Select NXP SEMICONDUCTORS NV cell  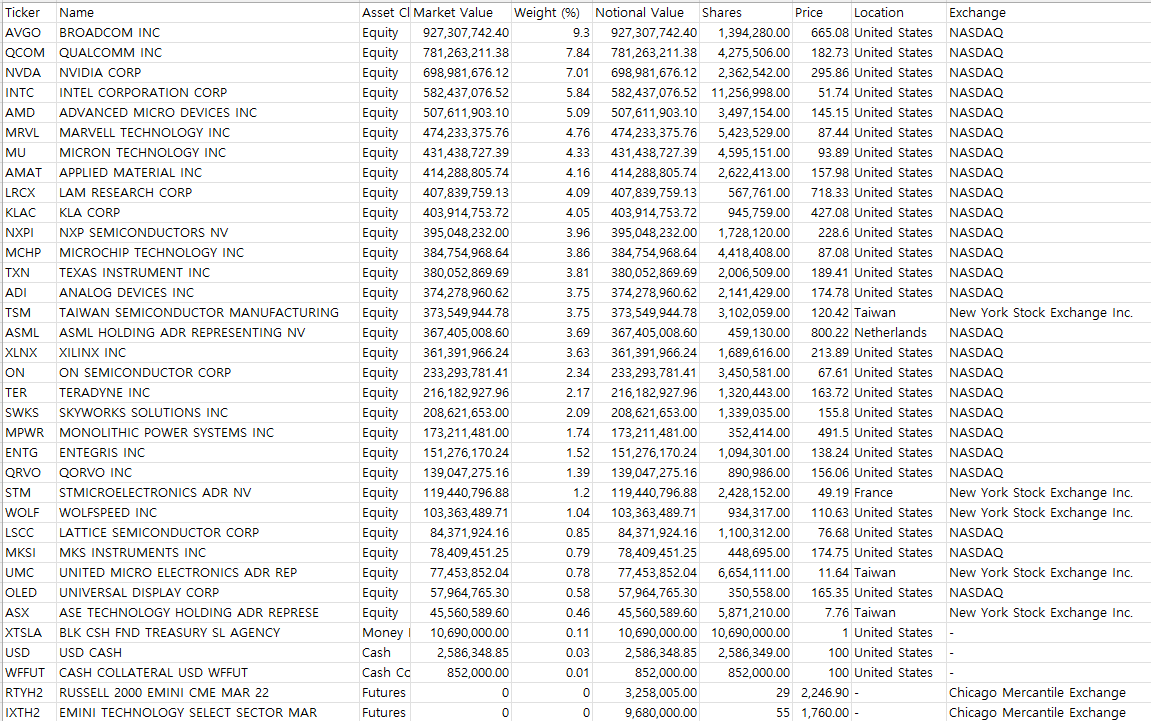[208, 233]
